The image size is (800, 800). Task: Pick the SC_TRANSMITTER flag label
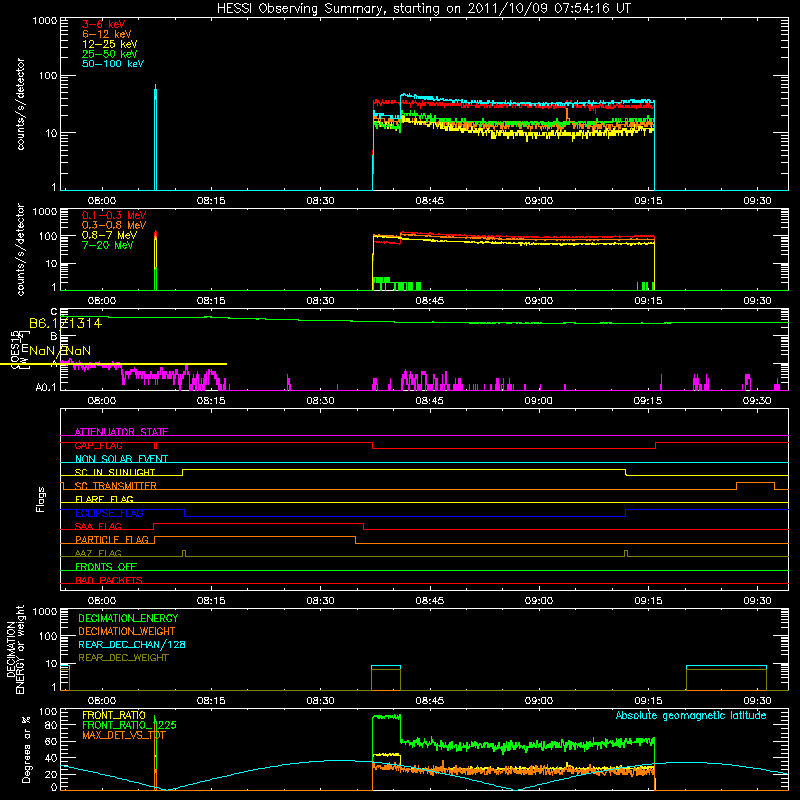116,486
